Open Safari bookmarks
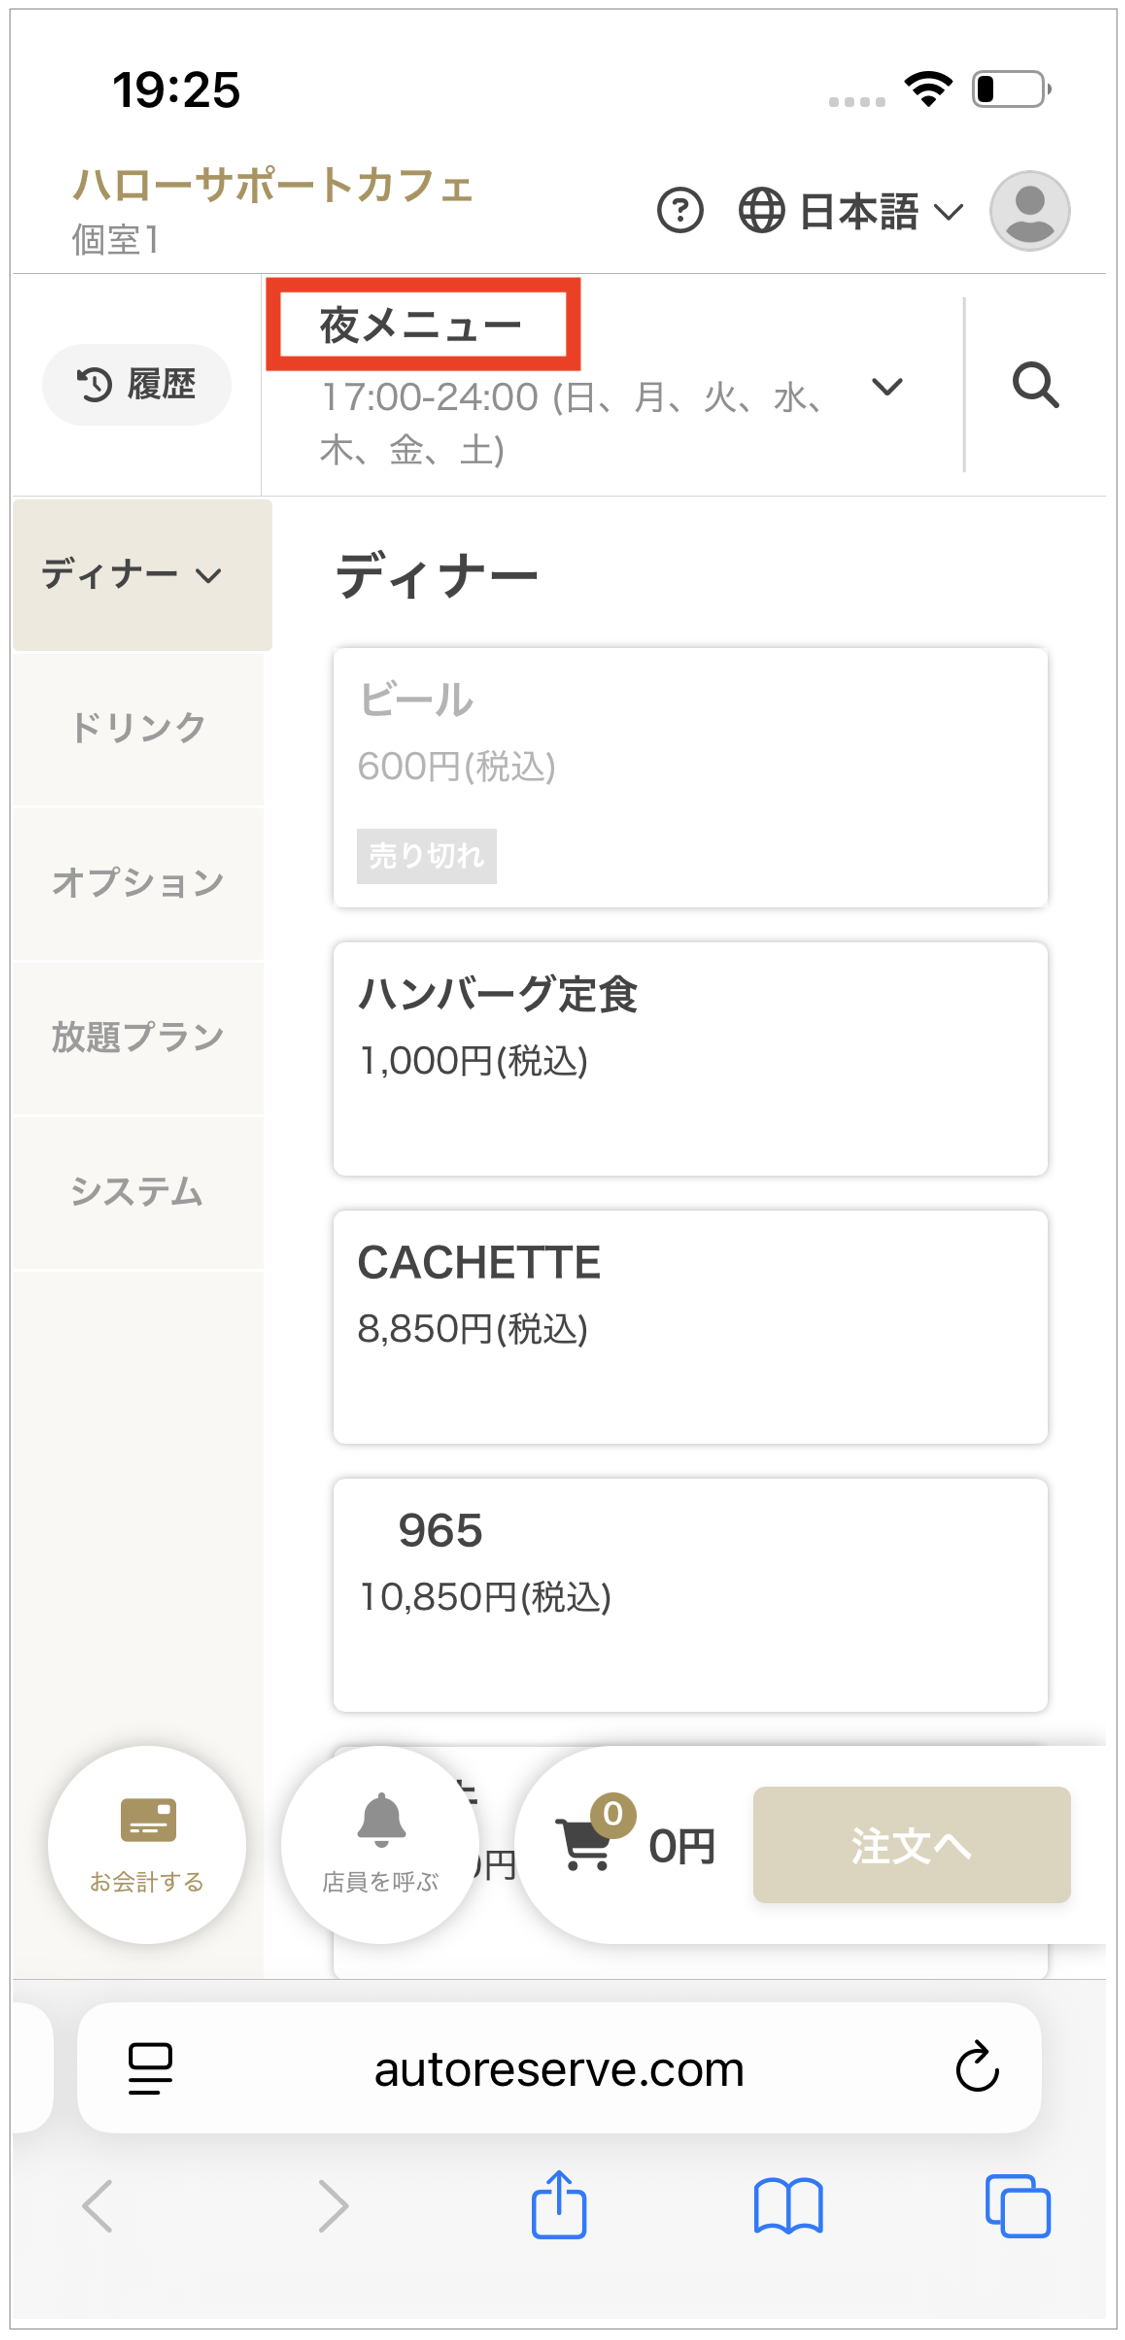The image size is (1125, 2340). click(x=788, y=2205)
